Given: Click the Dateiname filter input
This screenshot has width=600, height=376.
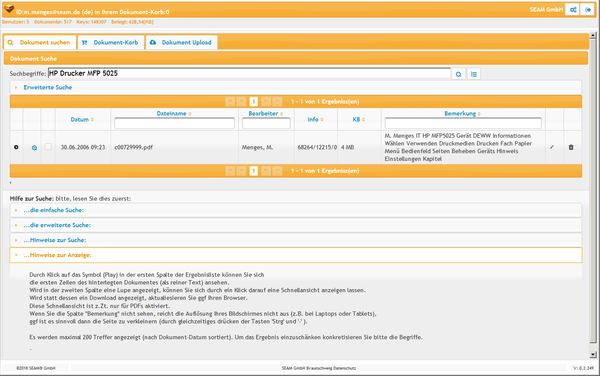Looking at the screenshot, I should 174,123.
